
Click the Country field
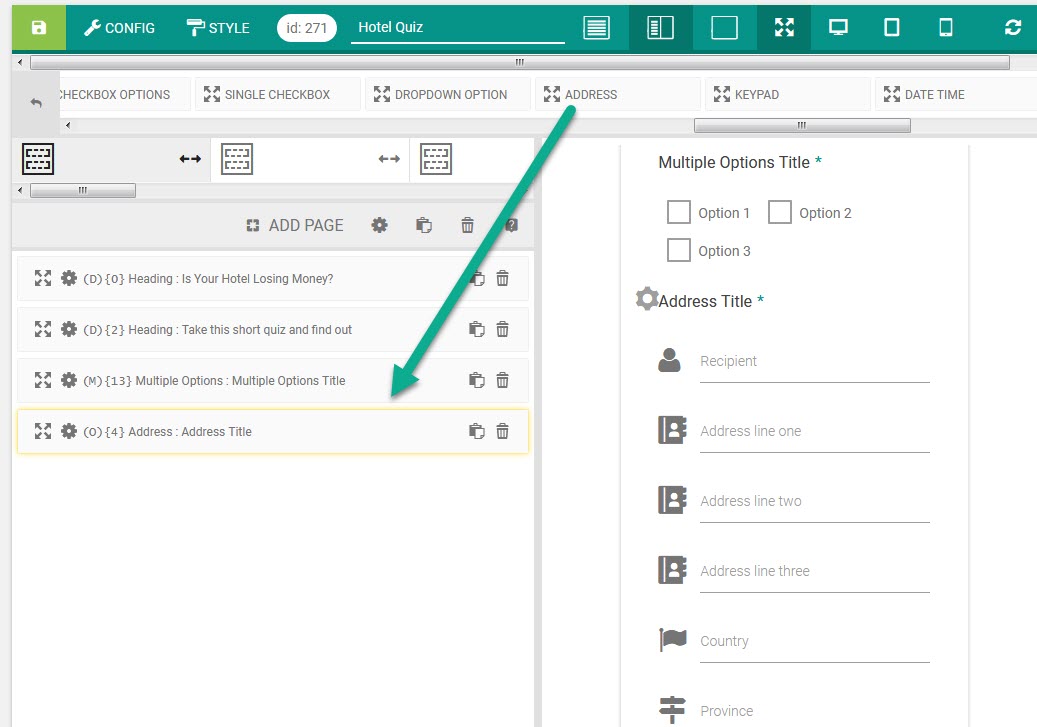pos(815,642)
